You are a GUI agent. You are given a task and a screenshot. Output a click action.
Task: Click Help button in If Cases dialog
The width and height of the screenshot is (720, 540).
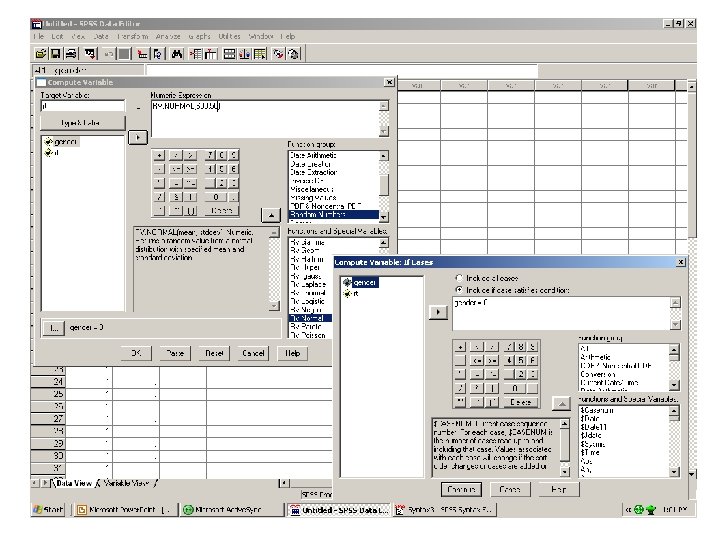558,489
